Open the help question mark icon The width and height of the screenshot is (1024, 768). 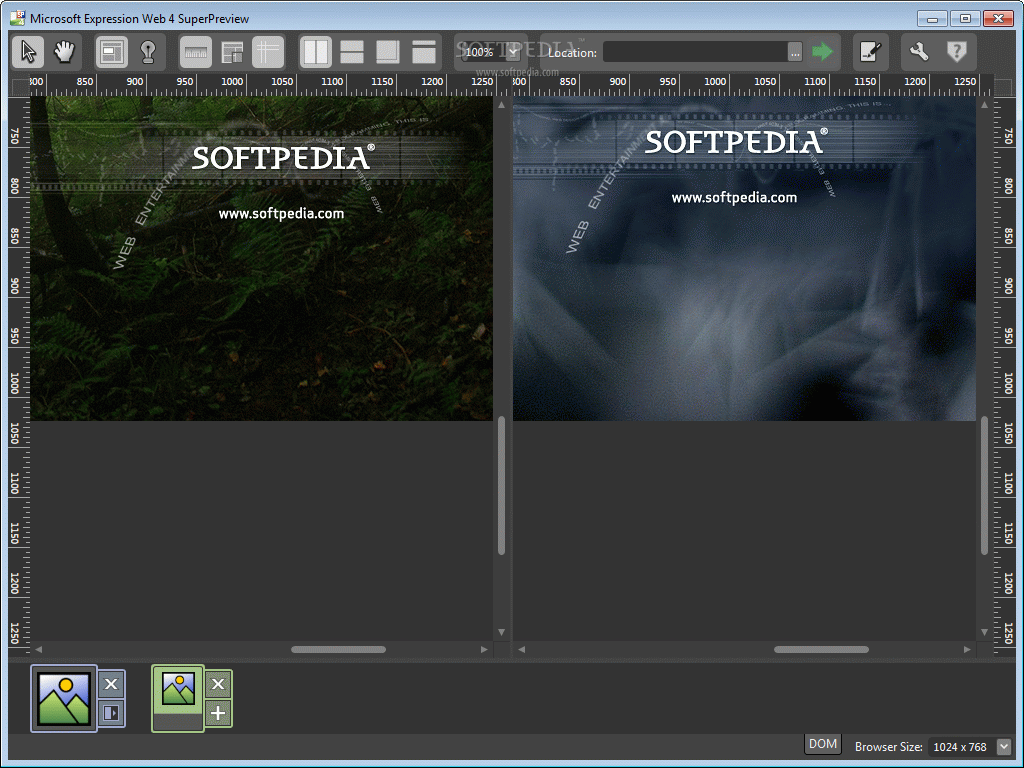point(957,52)
